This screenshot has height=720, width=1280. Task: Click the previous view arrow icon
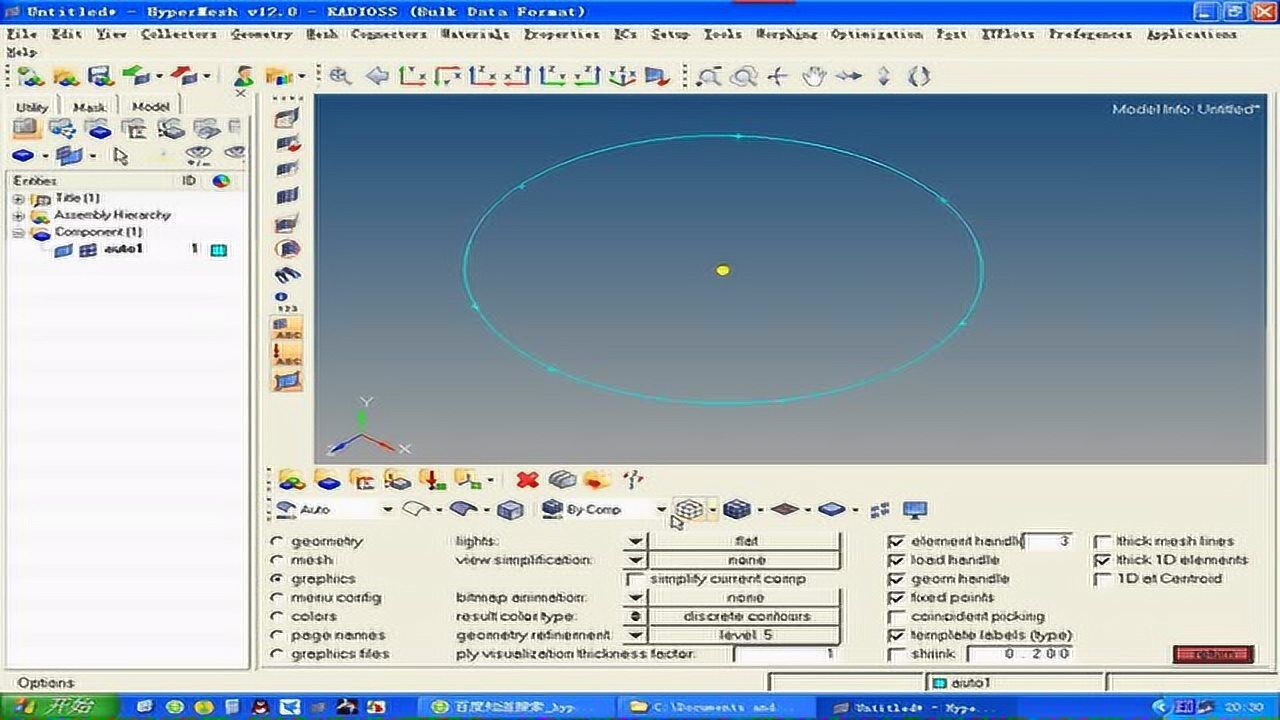(377, 76)
